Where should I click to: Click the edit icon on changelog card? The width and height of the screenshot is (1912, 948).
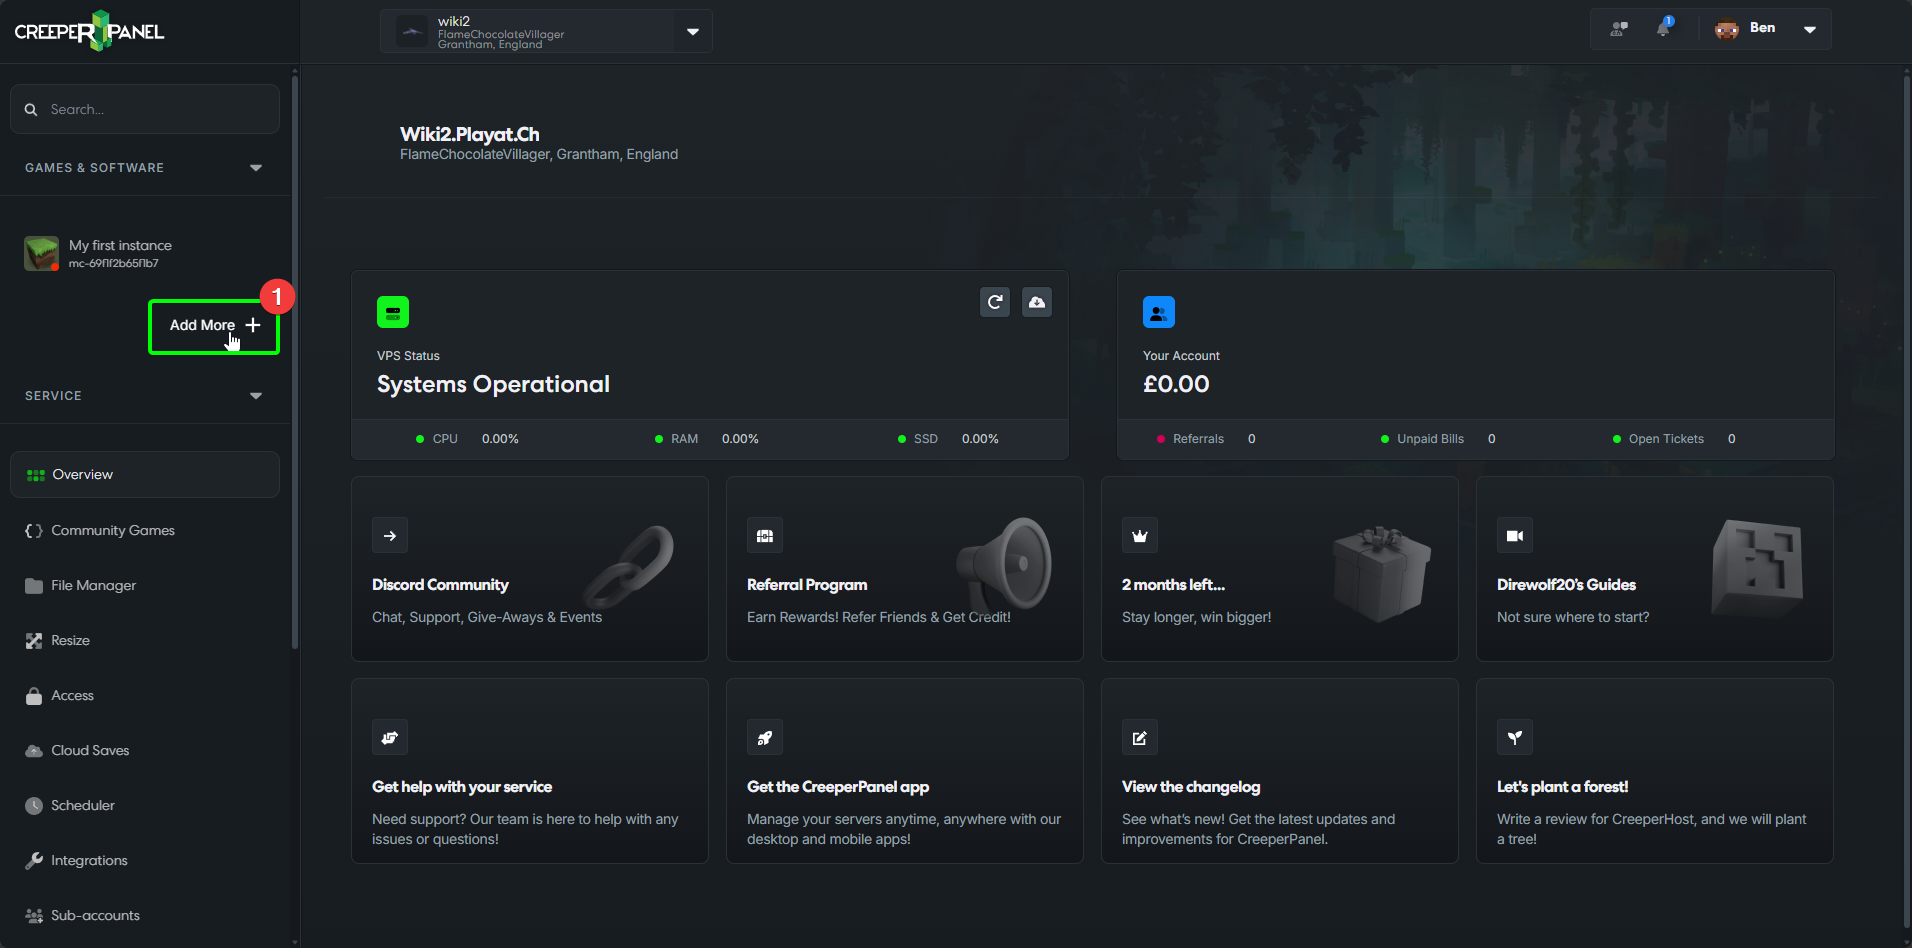point(1140,738)
